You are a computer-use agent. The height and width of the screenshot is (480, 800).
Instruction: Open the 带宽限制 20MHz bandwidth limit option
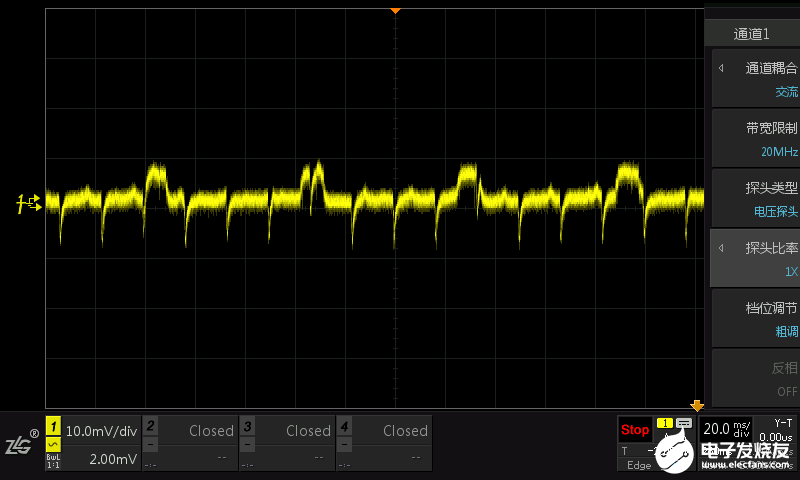(756, 139)
